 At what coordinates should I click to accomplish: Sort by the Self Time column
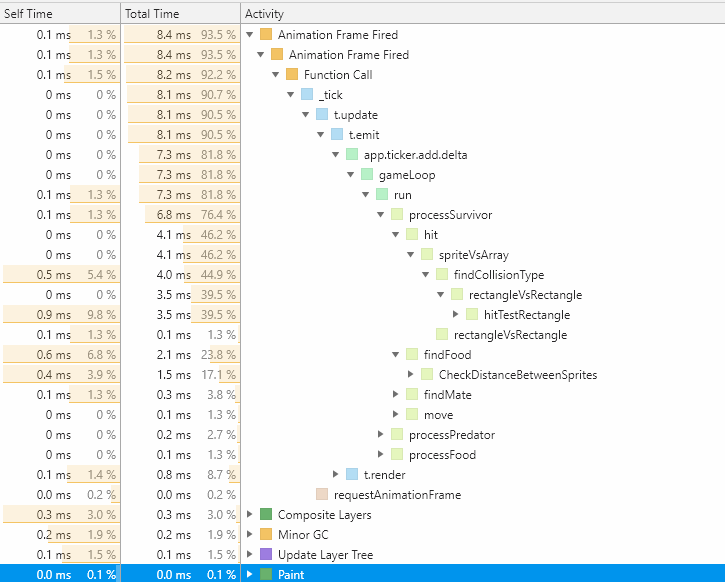click(x=29, y=14)
